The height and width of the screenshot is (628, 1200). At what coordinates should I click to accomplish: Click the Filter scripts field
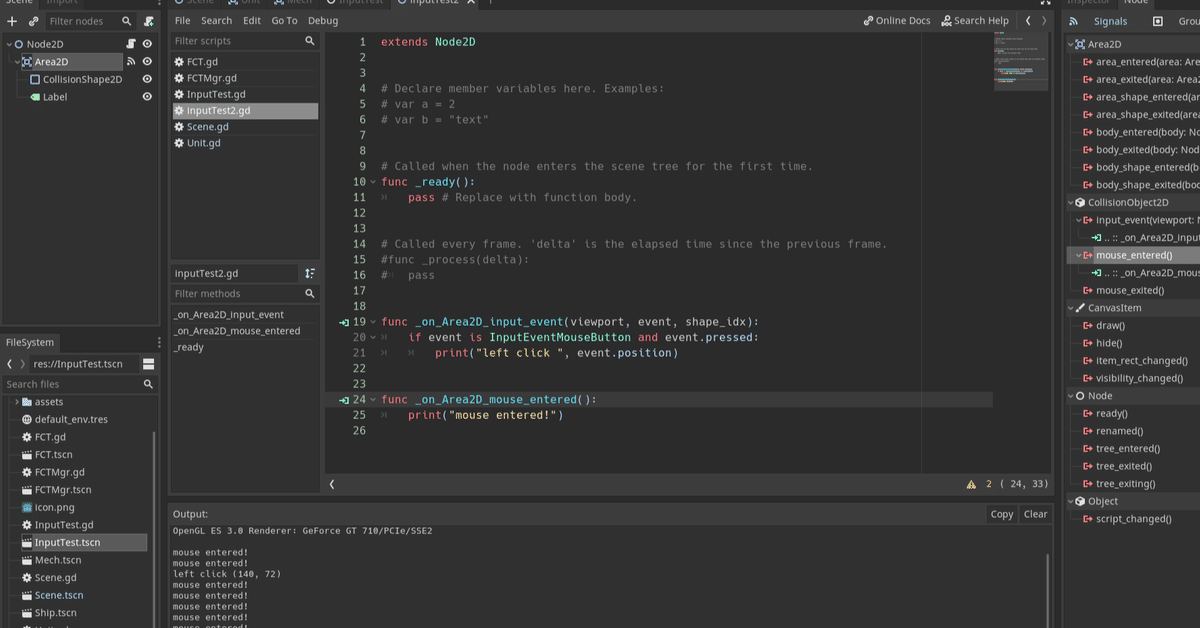pos(244,41)
